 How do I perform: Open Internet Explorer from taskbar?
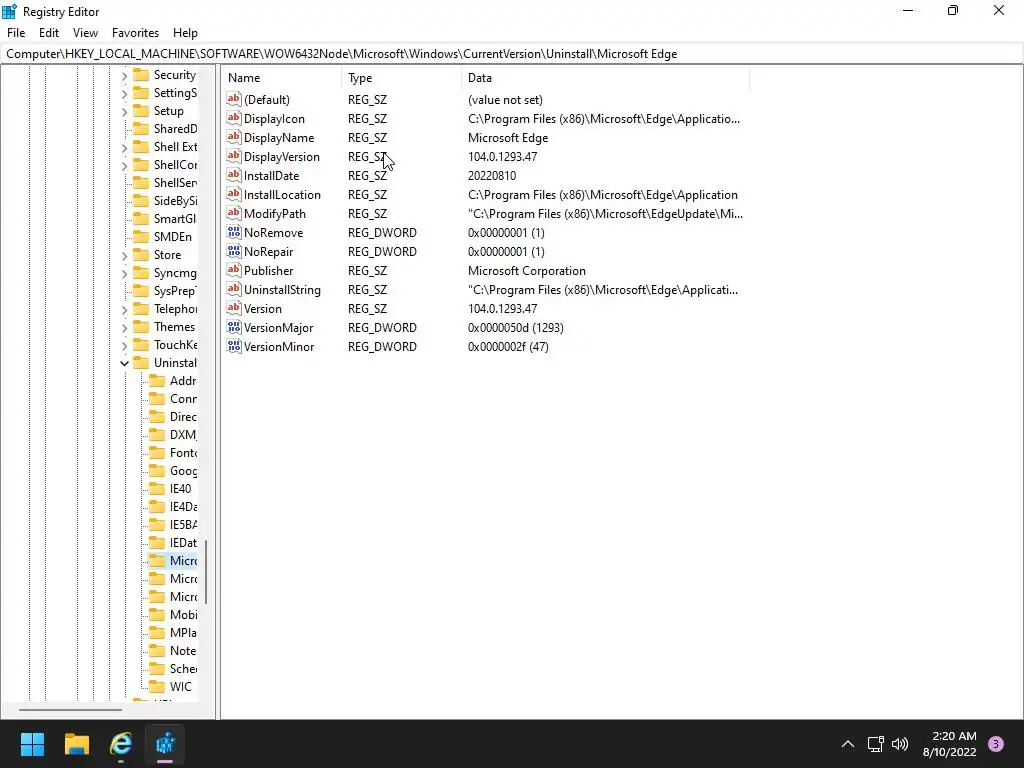[121, 744]
